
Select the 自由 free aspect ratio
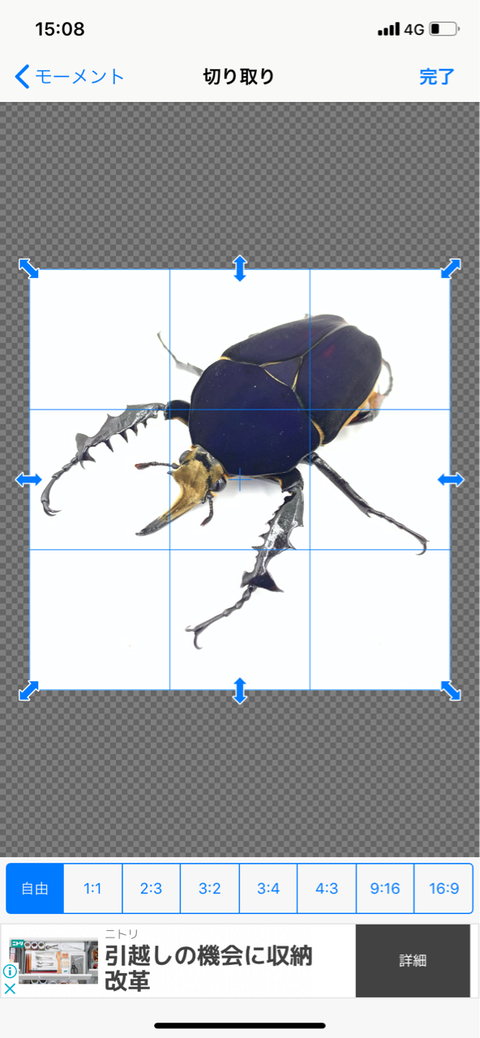[x=35, y=888]
